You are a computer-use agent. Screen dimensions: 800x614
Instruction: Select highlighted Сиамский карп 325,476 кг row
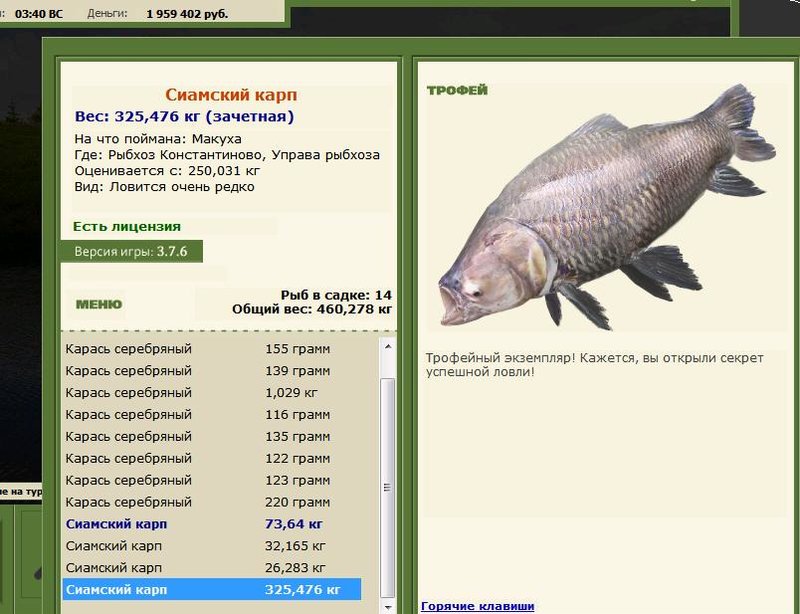(212, 590)
